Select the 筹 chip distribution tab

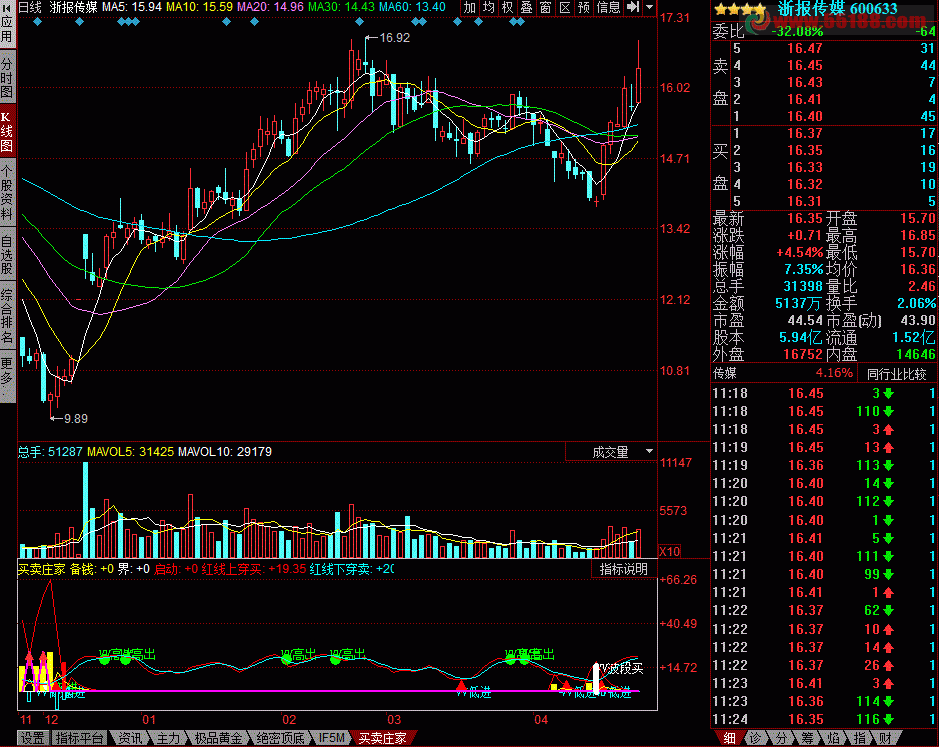point(808,739)
